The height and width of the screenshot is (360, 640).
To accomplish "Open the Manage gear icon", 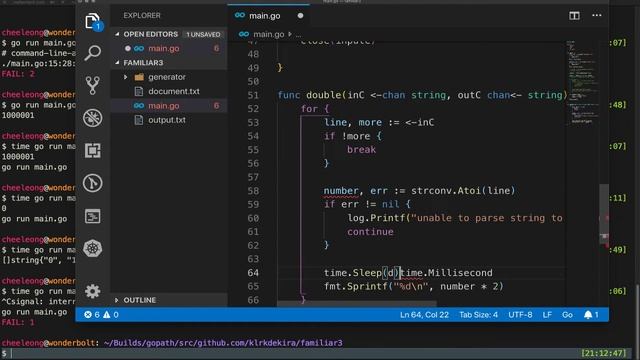I will click(93, 291).
